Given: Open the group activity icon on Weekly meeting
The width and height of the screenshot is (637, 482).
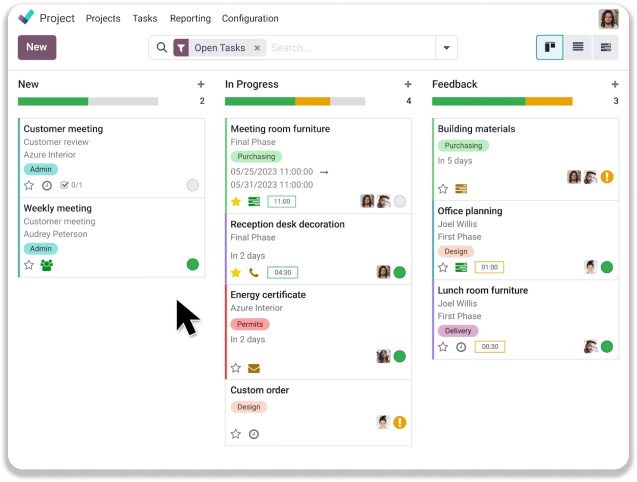Looking at the screenshot, I should [46, 265].
